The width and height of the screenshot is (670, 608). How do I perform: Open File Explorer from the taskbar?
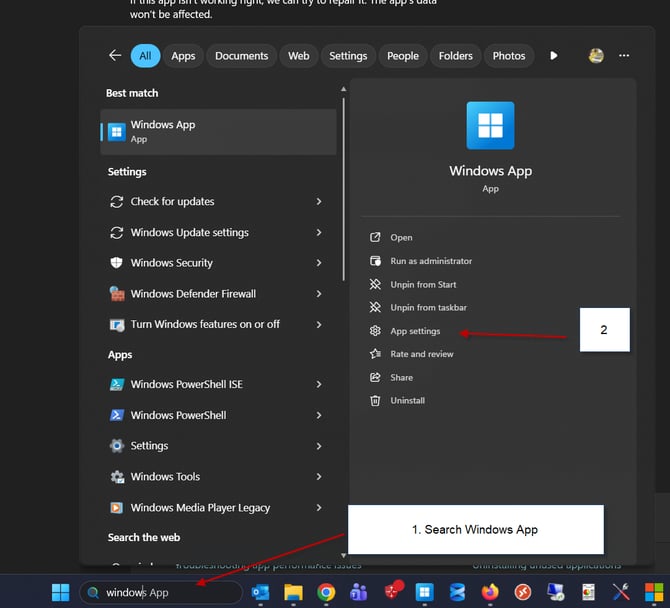point(293,592)
